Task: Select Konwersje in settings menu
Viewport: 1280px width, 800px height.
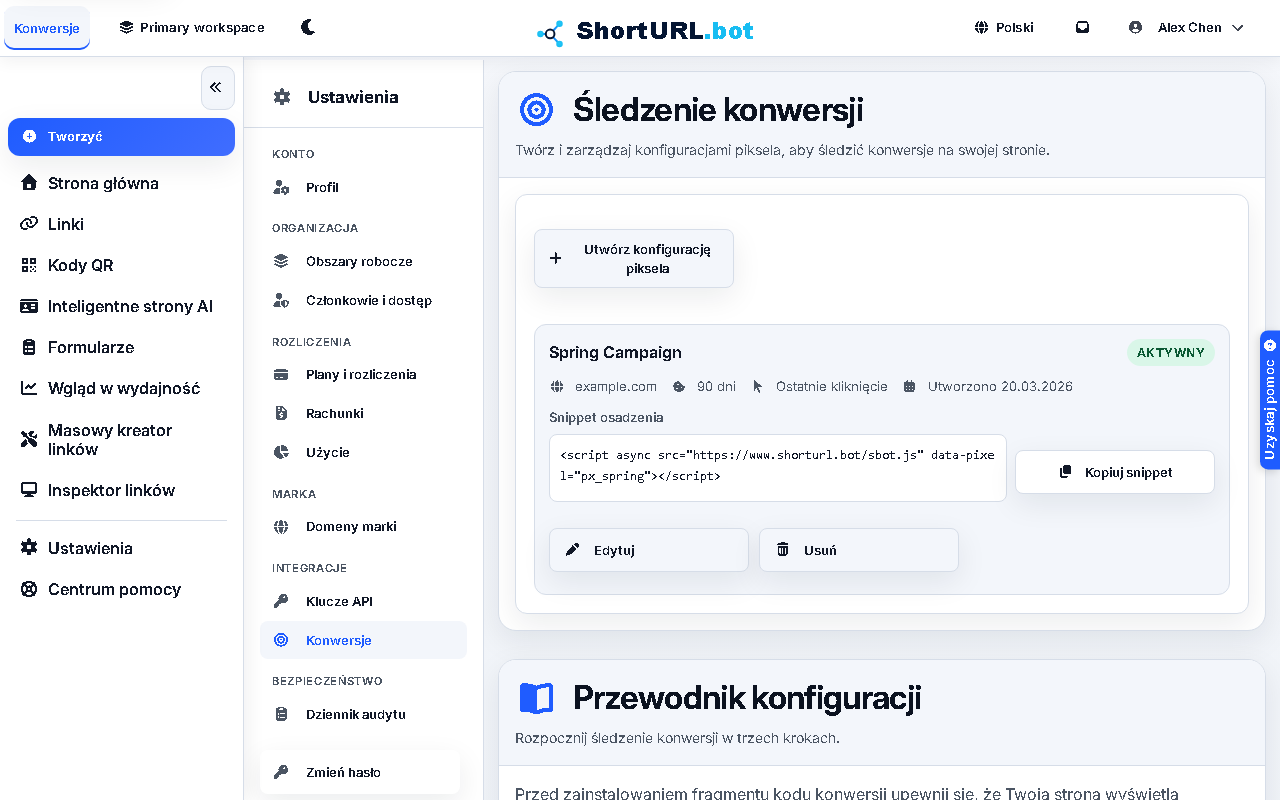Action: (363, 640)
